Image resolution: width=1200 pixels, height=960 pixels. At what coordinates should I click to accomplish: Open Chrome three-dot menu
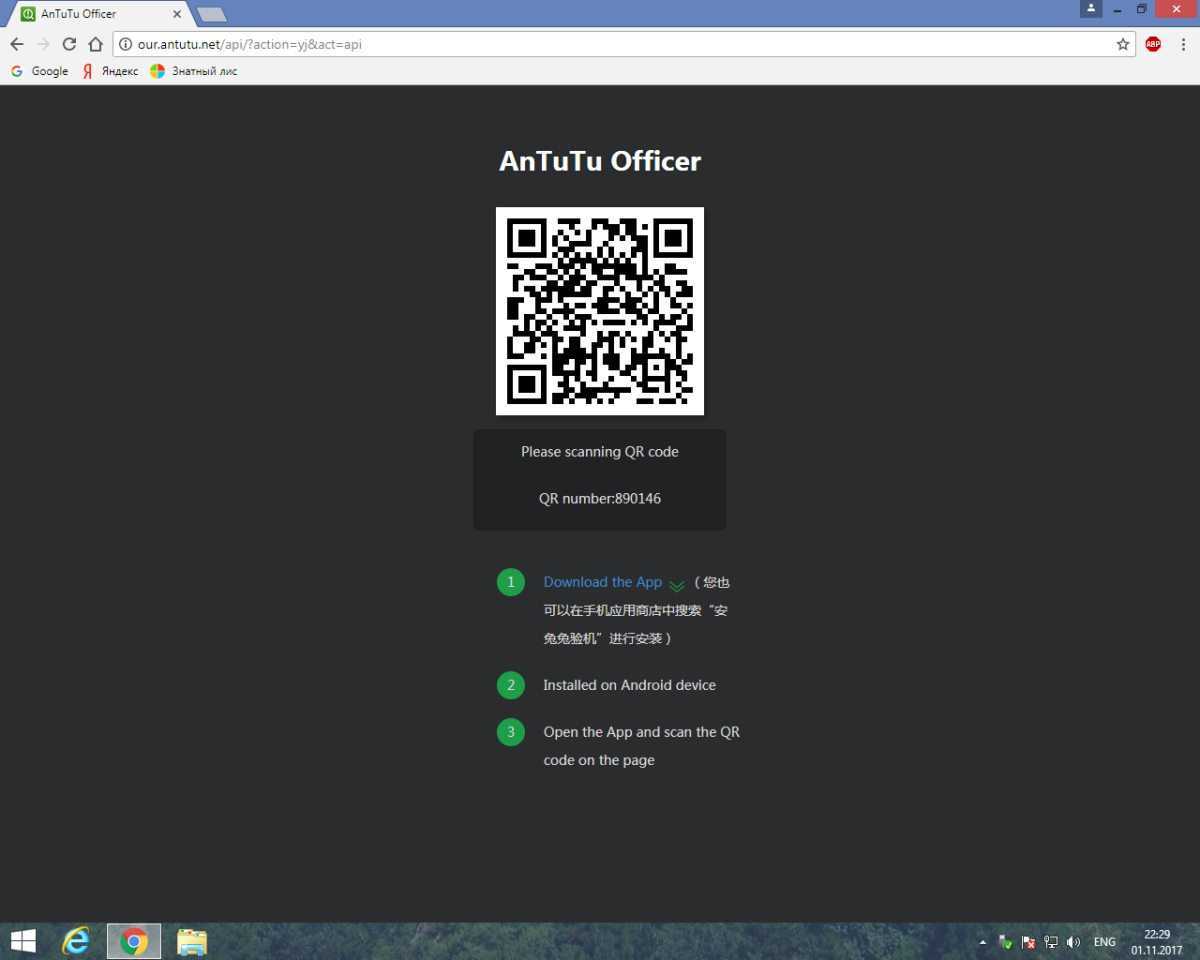click(1183, 44)
